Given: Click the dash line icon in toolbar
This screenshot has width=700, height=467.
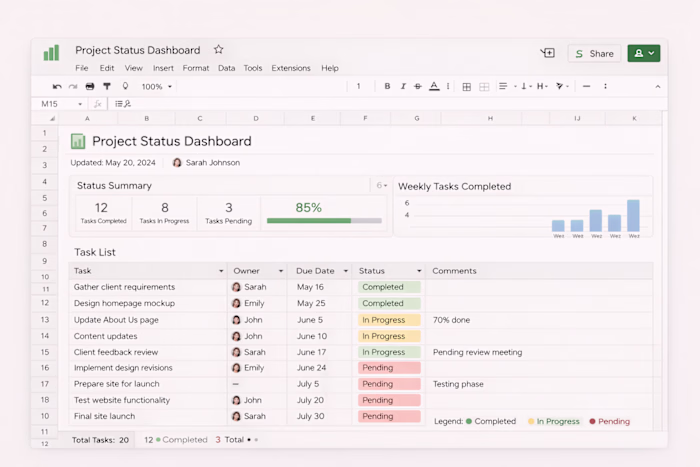Looking at the screenshot, I should (587, 86).
